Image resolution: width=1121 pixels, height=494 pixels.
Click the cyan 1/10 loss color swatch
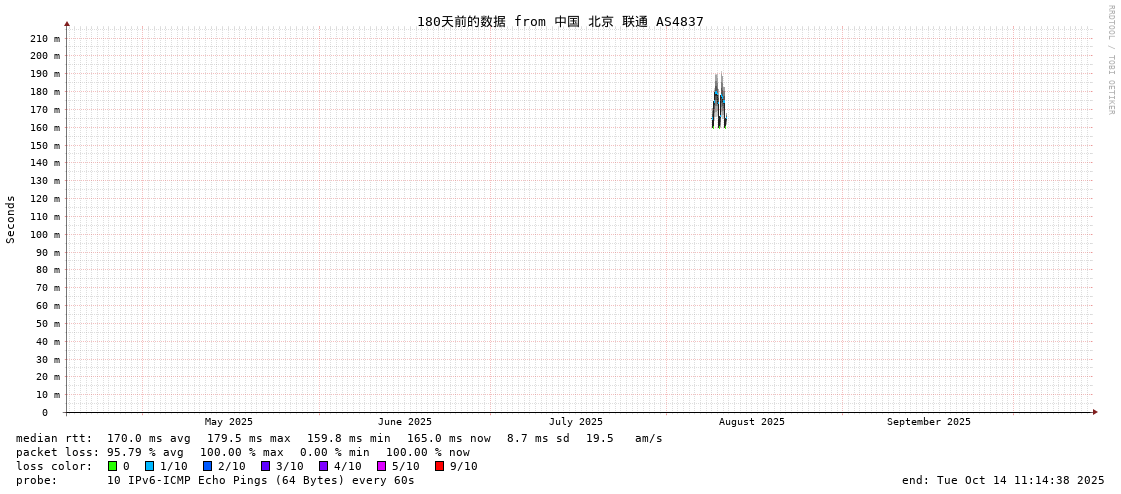point(150,466)
